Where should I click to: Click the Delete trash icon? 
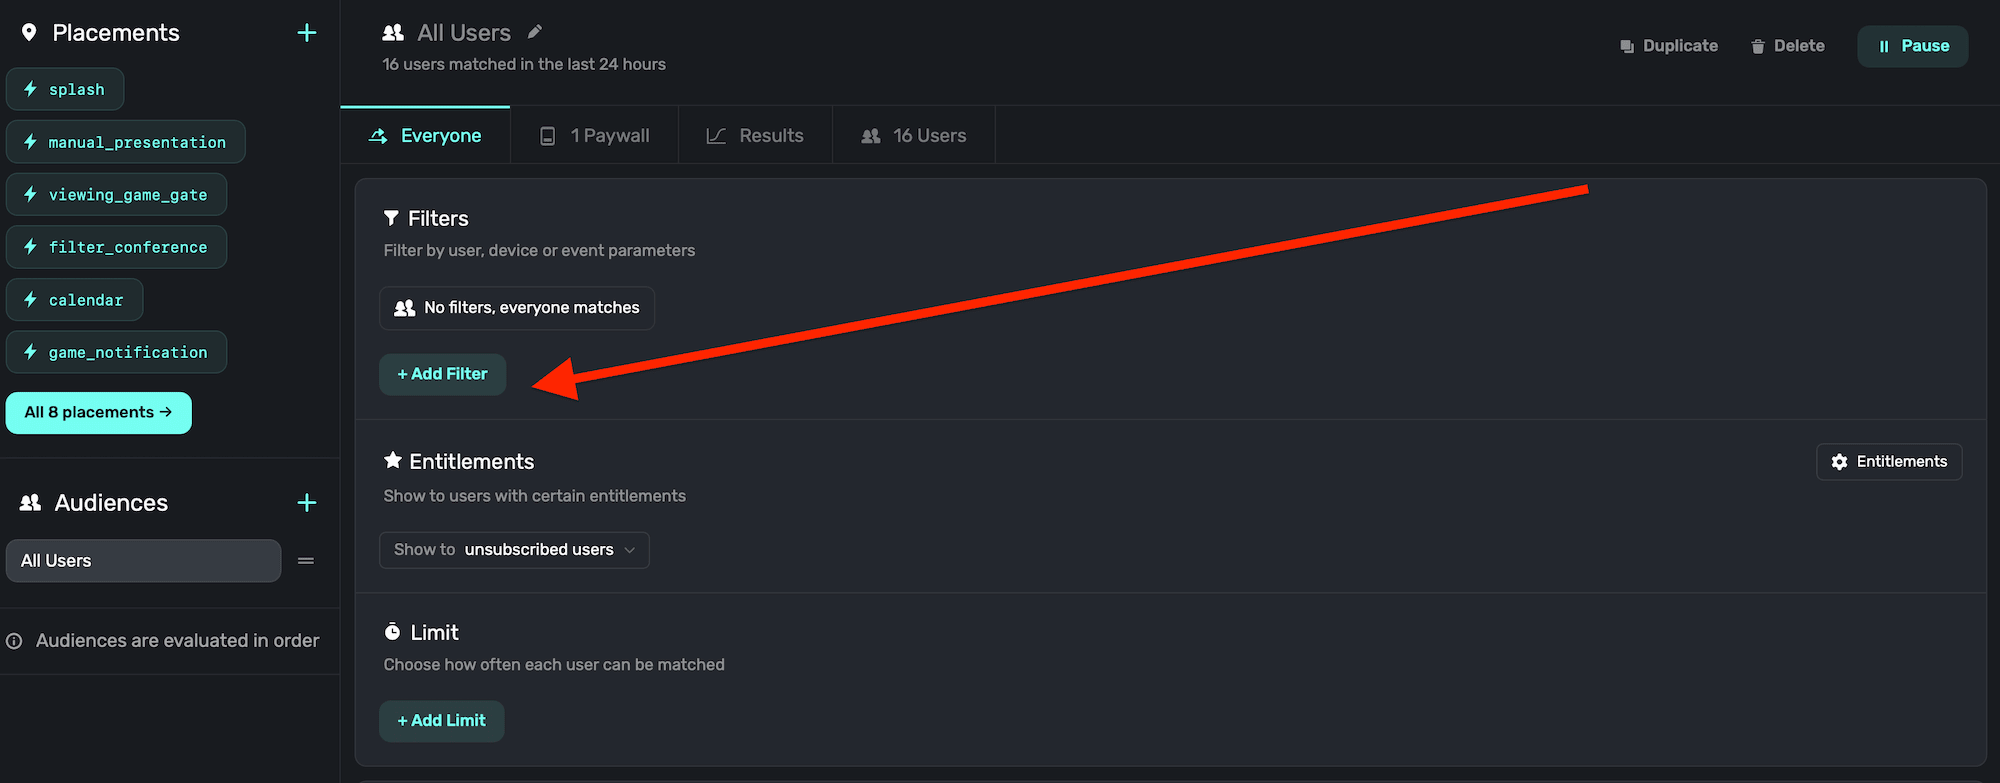pos(1757,46)
